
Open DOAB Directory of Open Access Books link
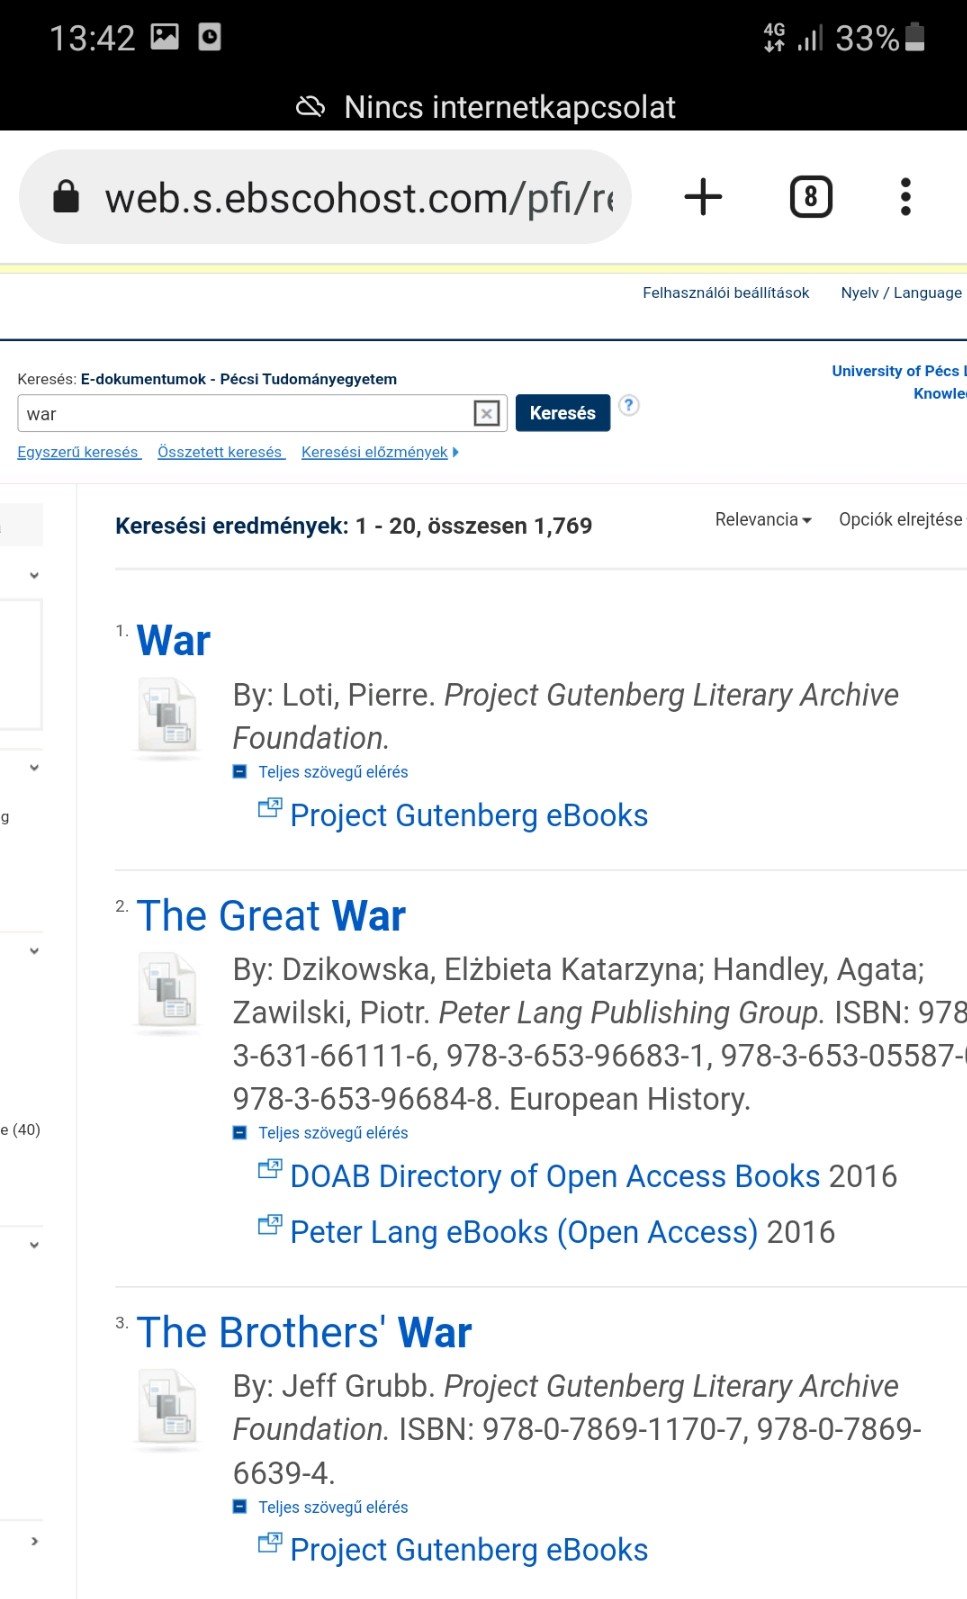[x=554, y=1176]
